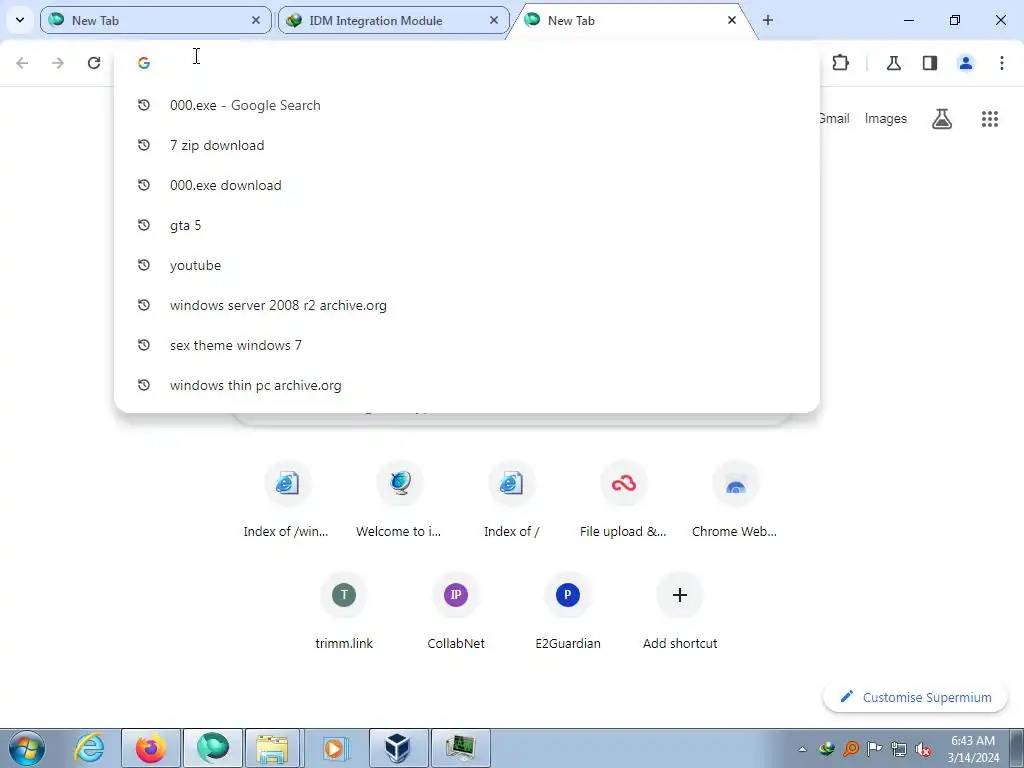Image resolution: width=1024 pixels, height=768 pixels.
Task: Open Action Center flag icon
Action: [x=874, y=749]
